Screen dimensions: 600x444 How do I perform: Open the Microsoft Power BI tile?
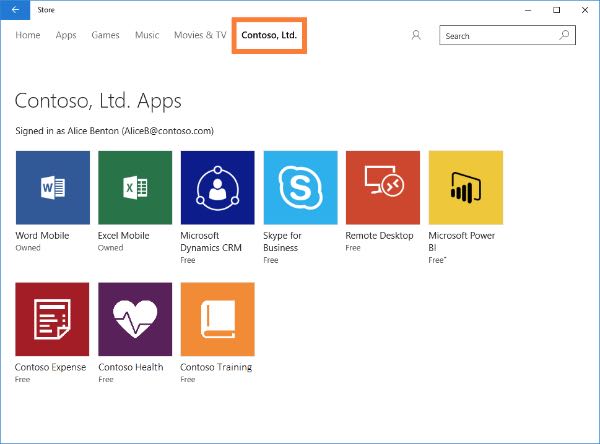(465, 188)
